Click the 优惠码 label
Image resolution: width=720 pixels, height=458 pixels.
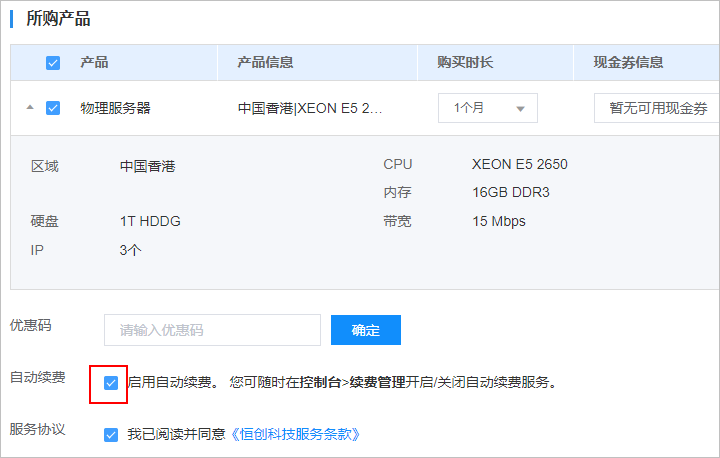[x=30, y=325]
